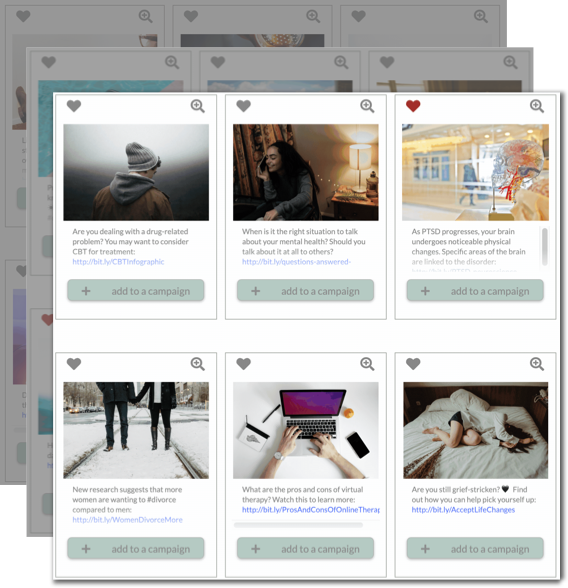
Task: Click magnifier on back window's third card
Action: 481,16
